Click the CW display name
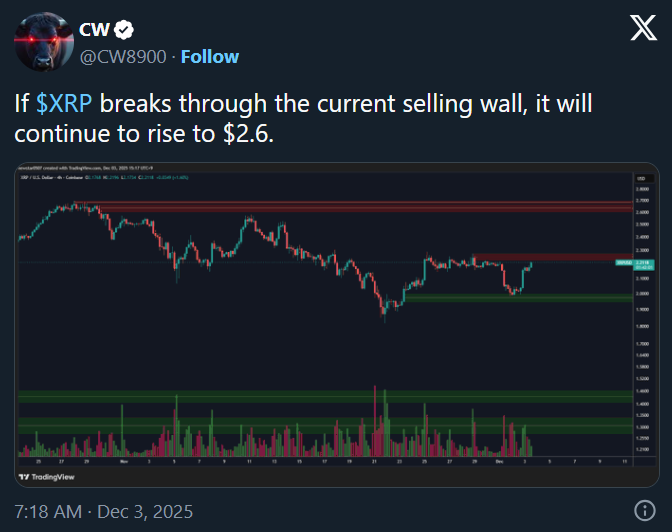The width and height of the screenshot is (672, 532). pos(93,31)
